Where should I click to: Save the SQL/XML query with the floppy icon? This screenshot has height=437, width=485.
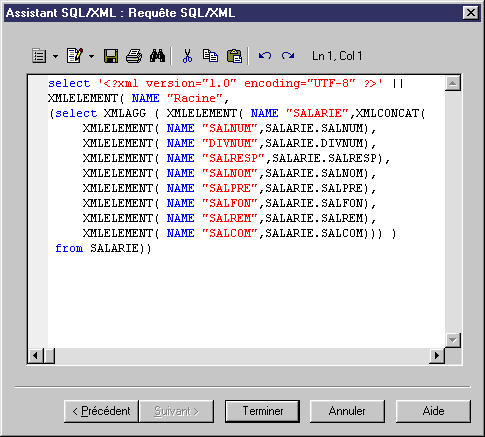[111, 56]
